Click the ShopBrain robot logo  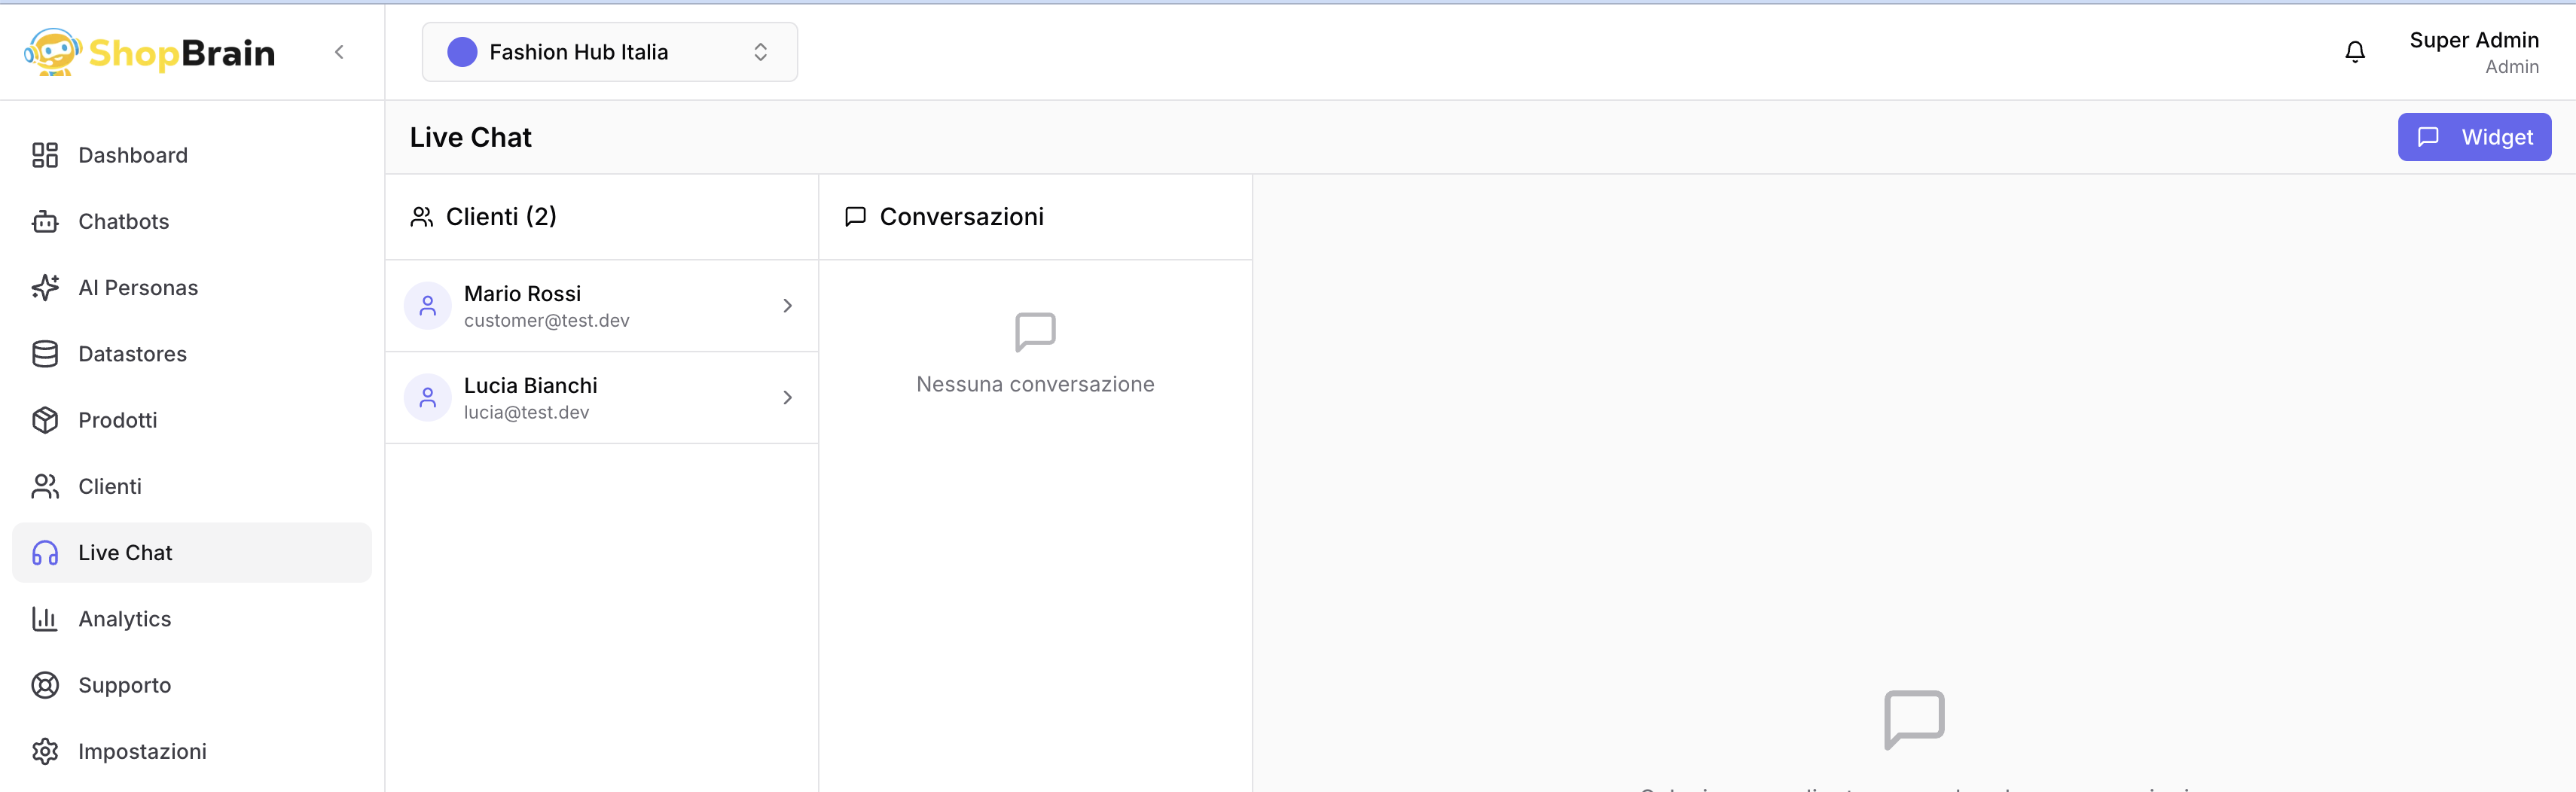(x=52, y=52)
